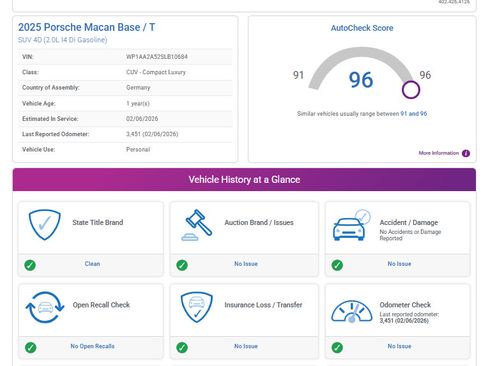488x366 pixels.
Task: Click the AutoCheck score gauge marker circle
Action: (411, 90)
